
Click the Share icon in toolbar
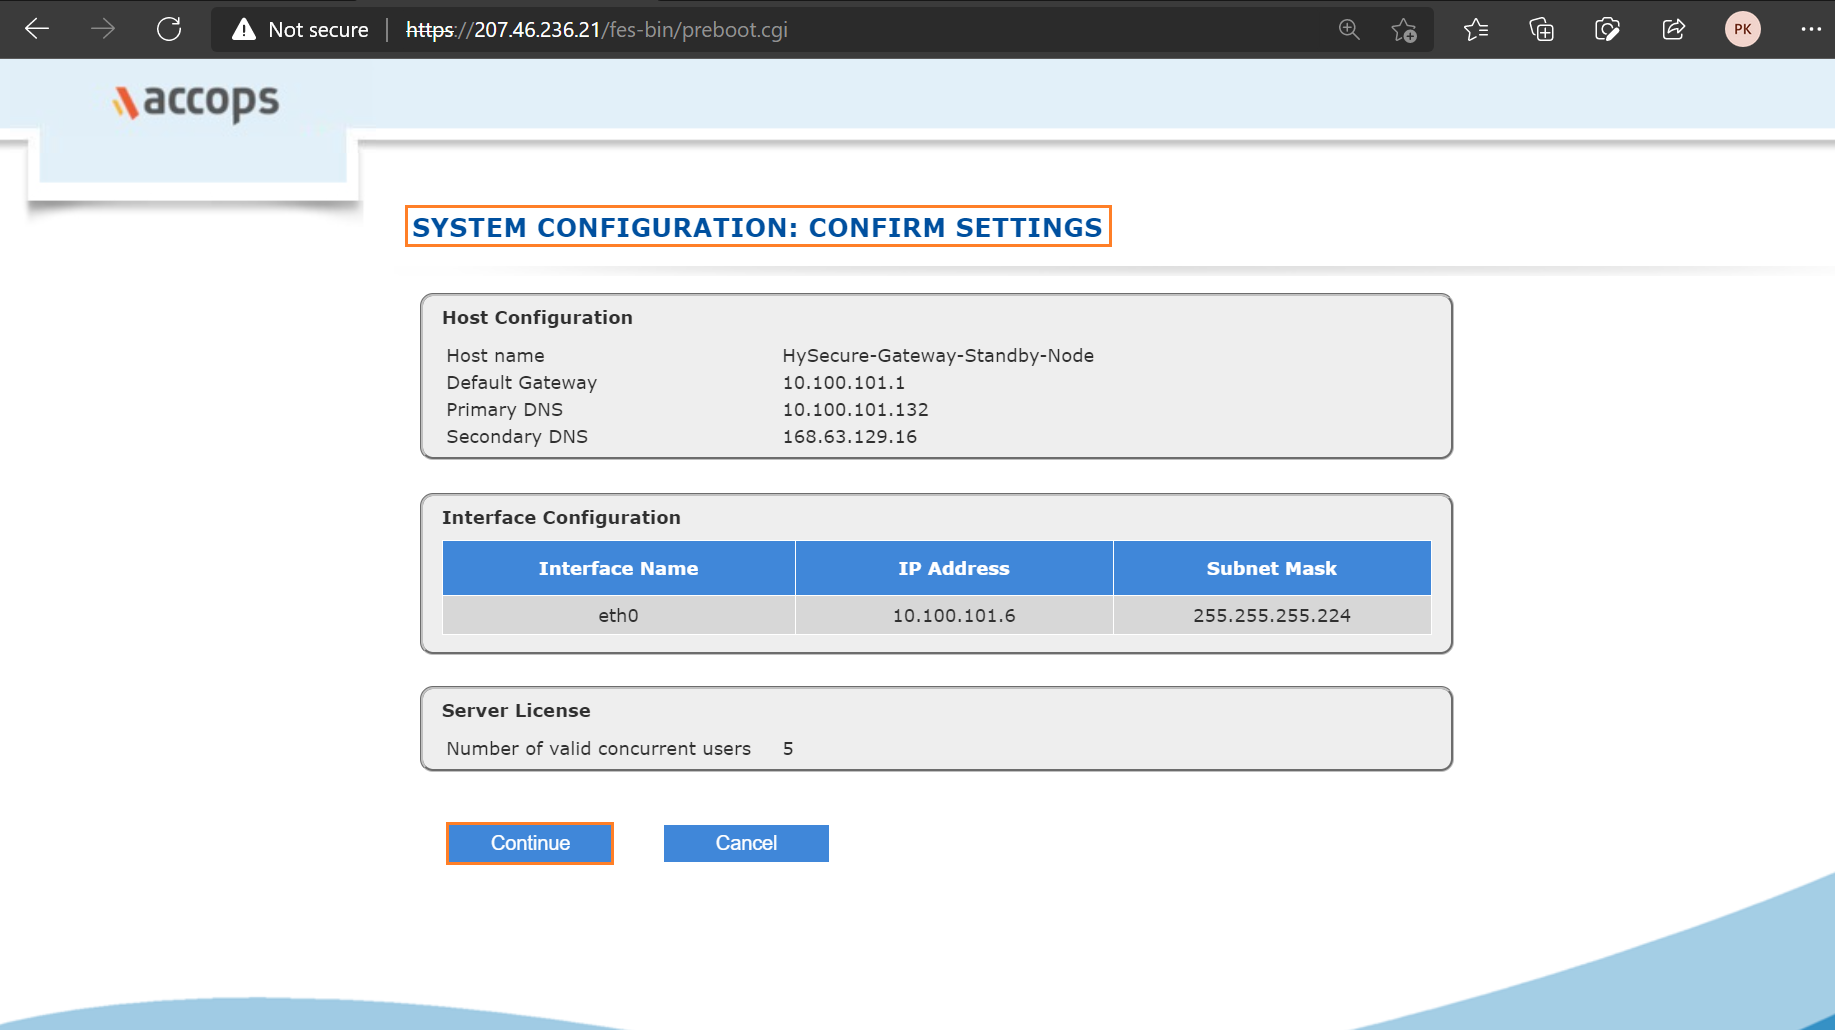click(x=1674, y=30)
